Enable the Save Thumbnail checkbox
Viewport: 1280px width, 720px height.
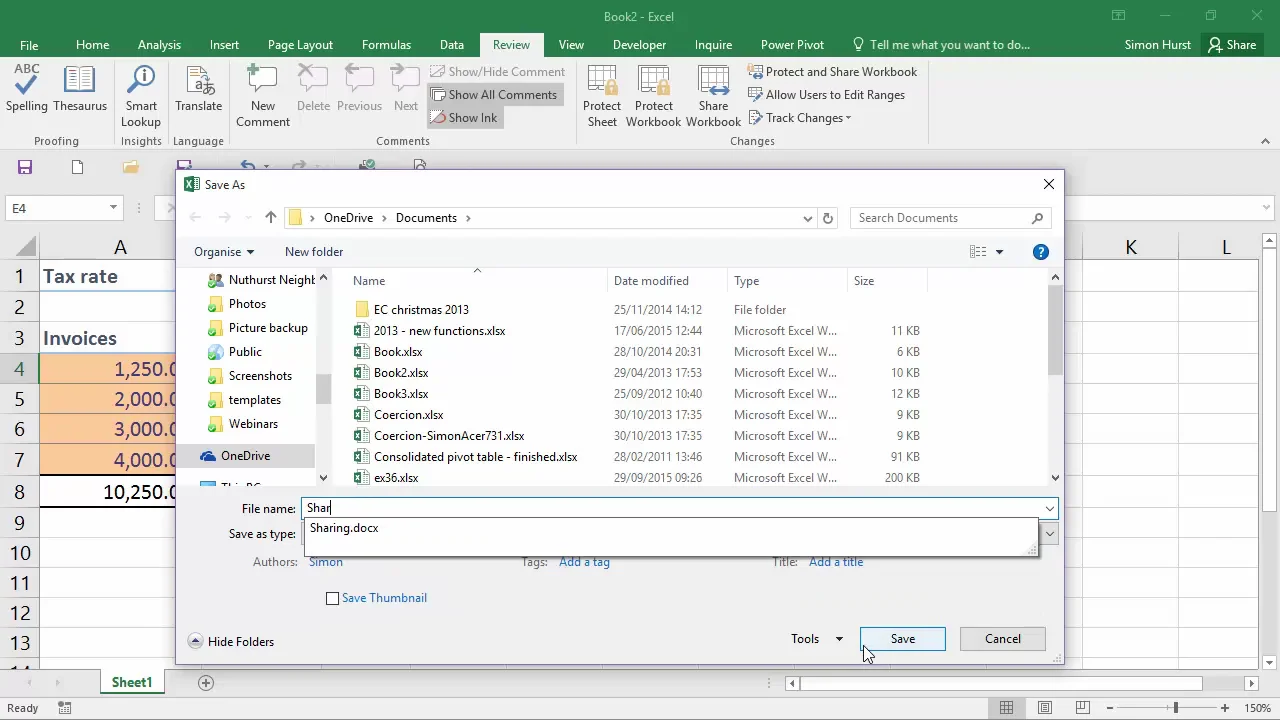pyautogui.click(x=333, y=598)
